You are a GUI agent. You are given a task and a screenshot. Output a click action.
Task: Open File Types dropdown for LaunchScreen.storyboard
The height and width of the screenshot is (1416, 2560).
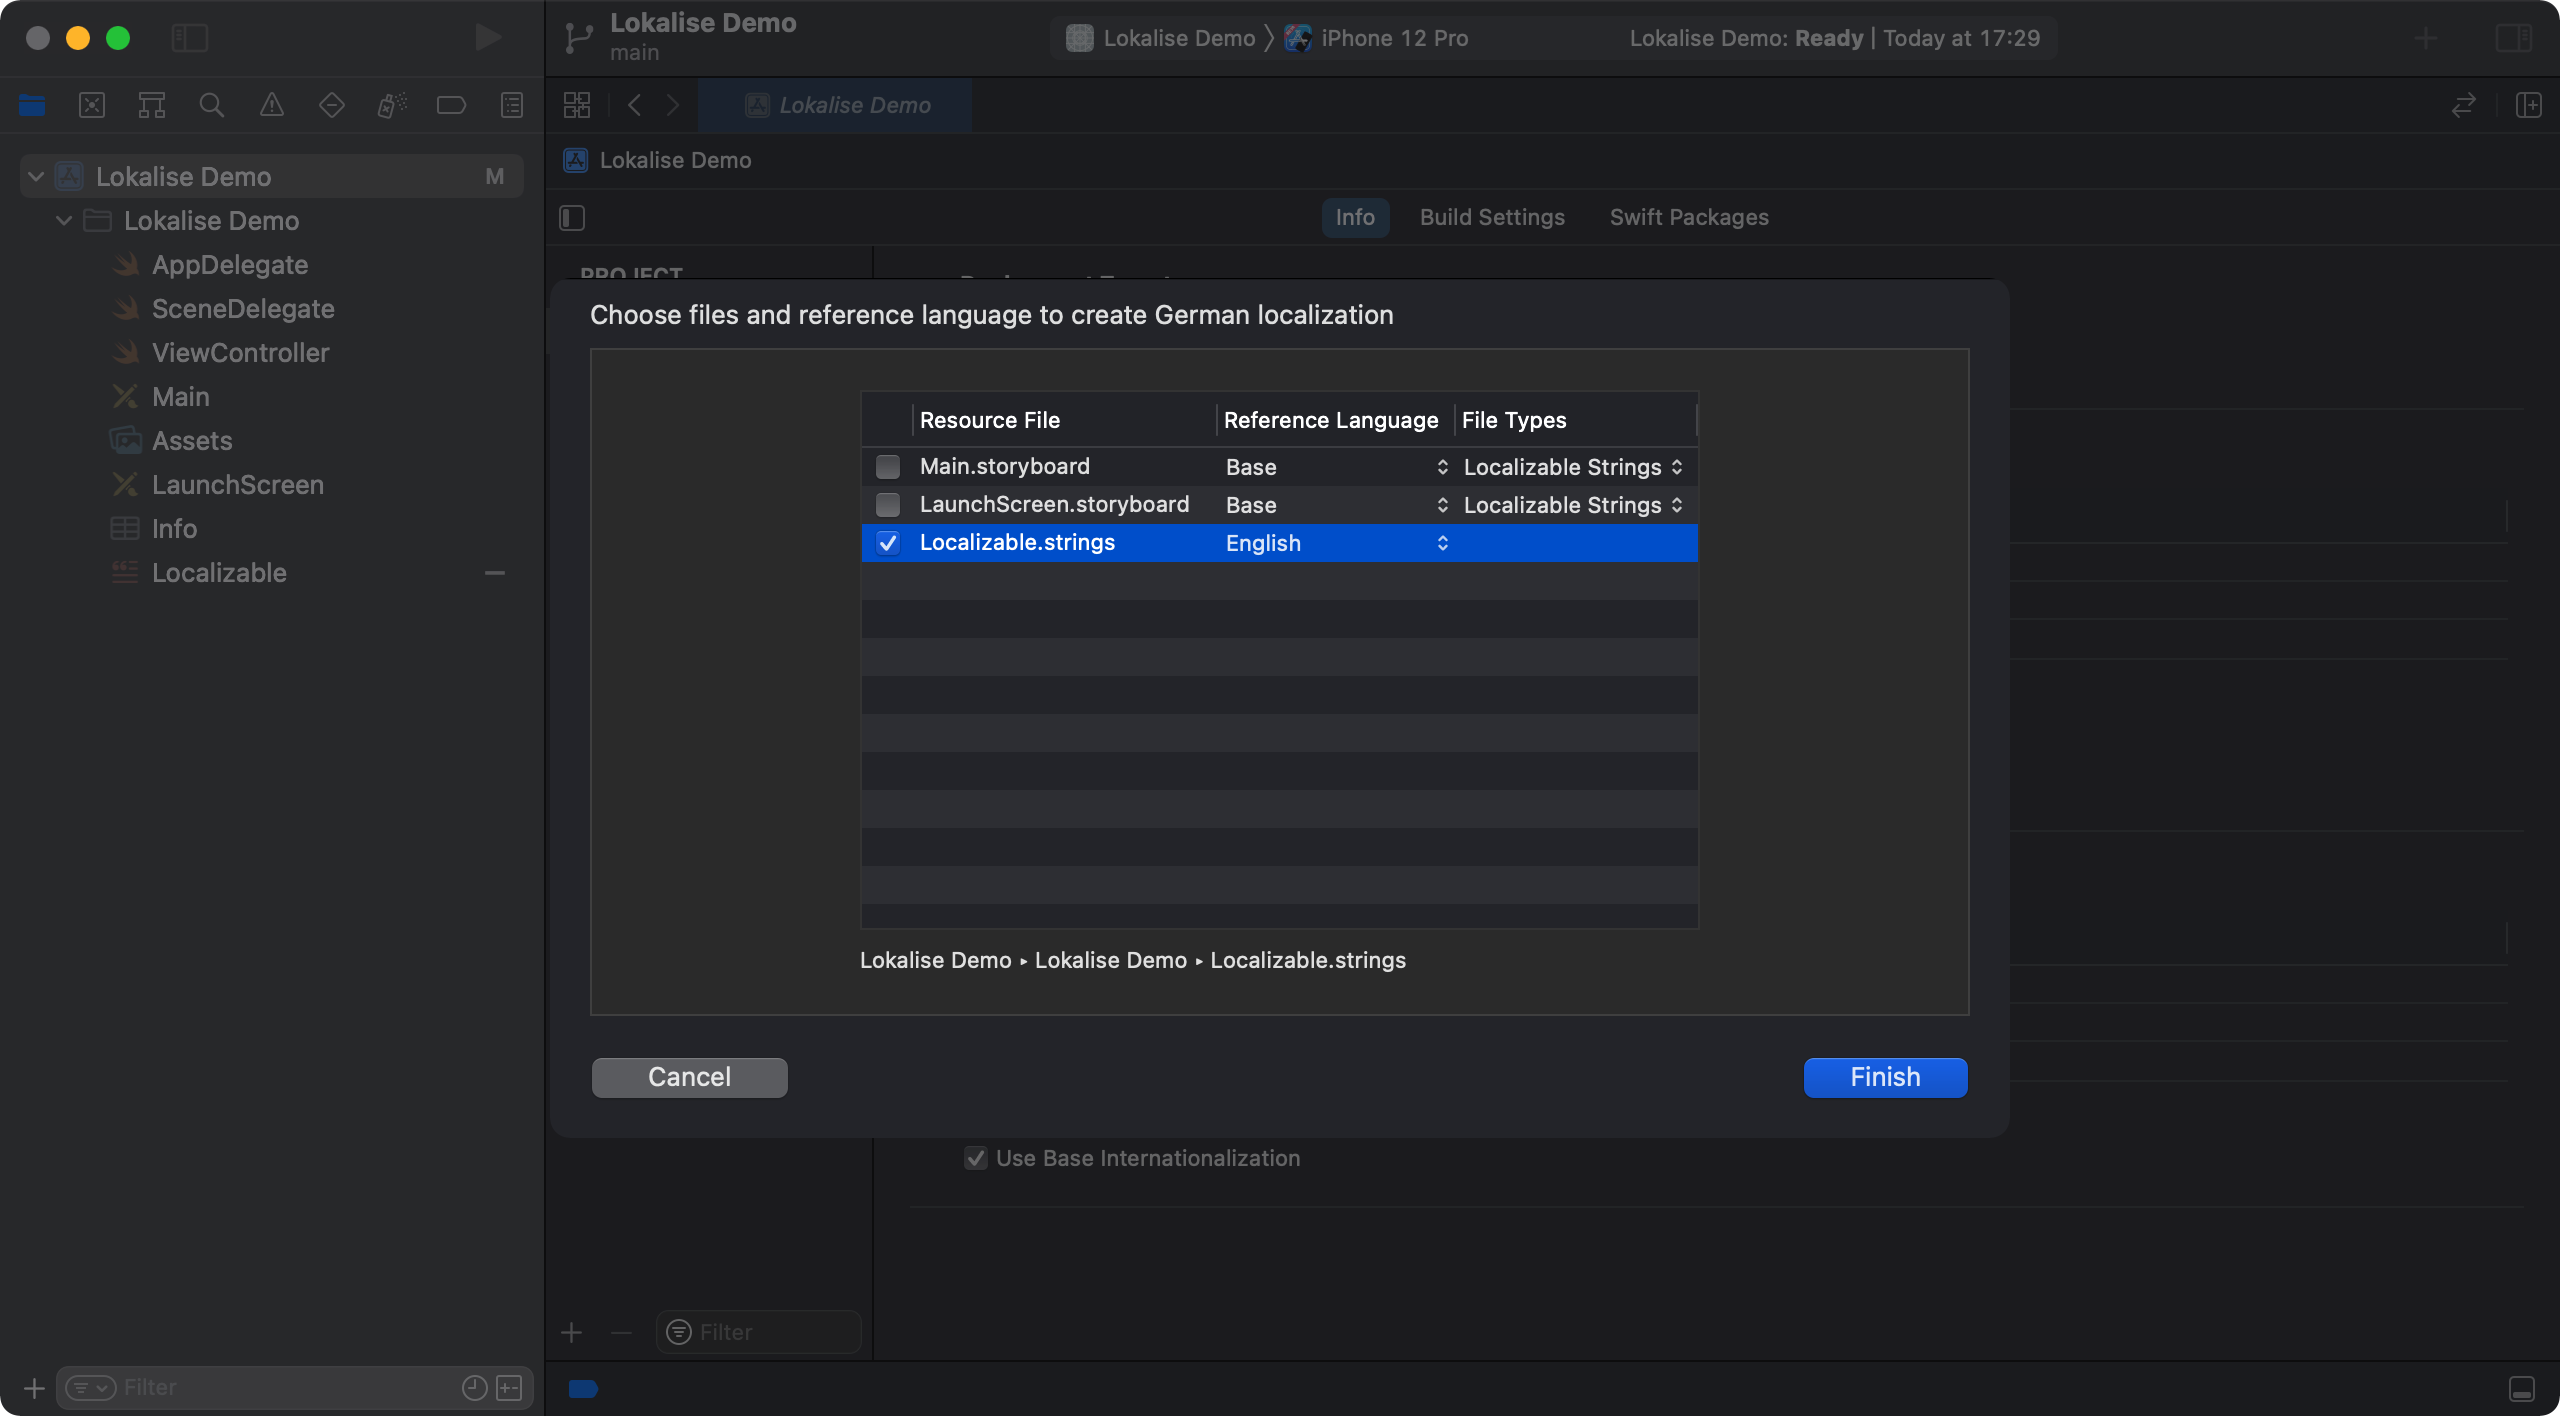pos(1574,505)
